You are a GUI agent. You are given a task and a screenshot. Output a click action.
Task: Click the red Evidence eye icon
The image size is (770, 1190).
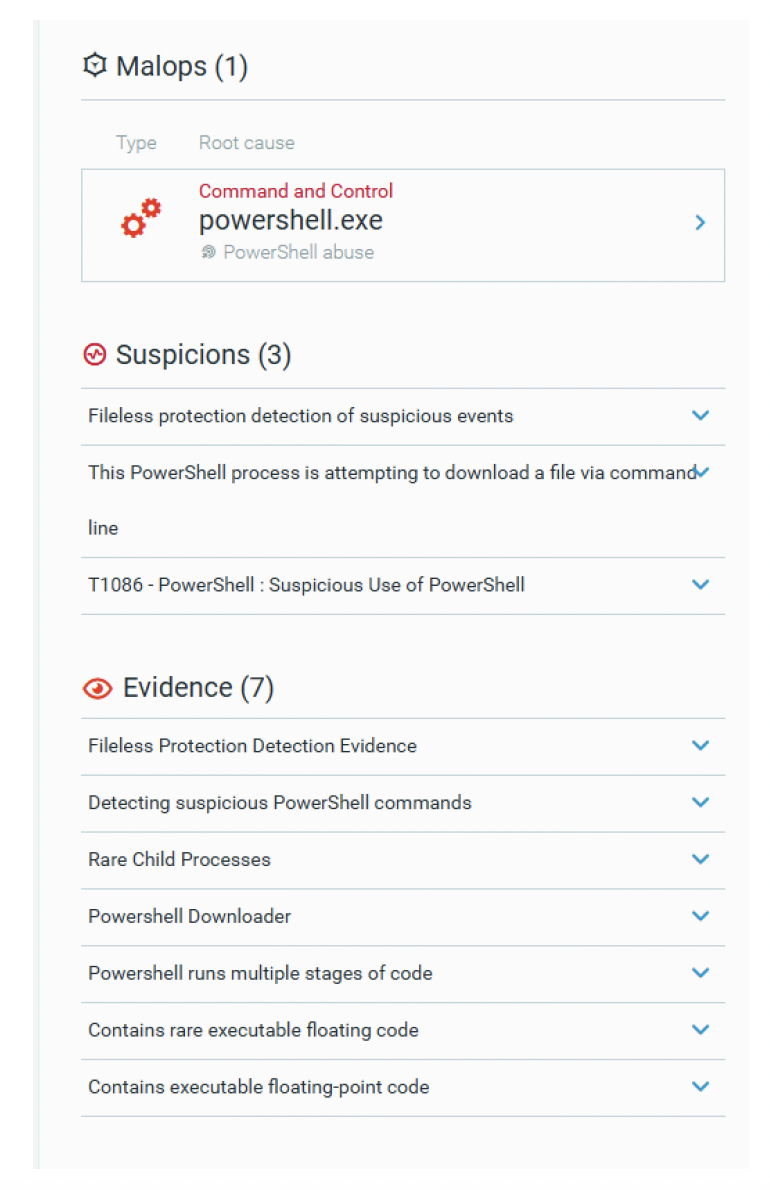[97, 688]
